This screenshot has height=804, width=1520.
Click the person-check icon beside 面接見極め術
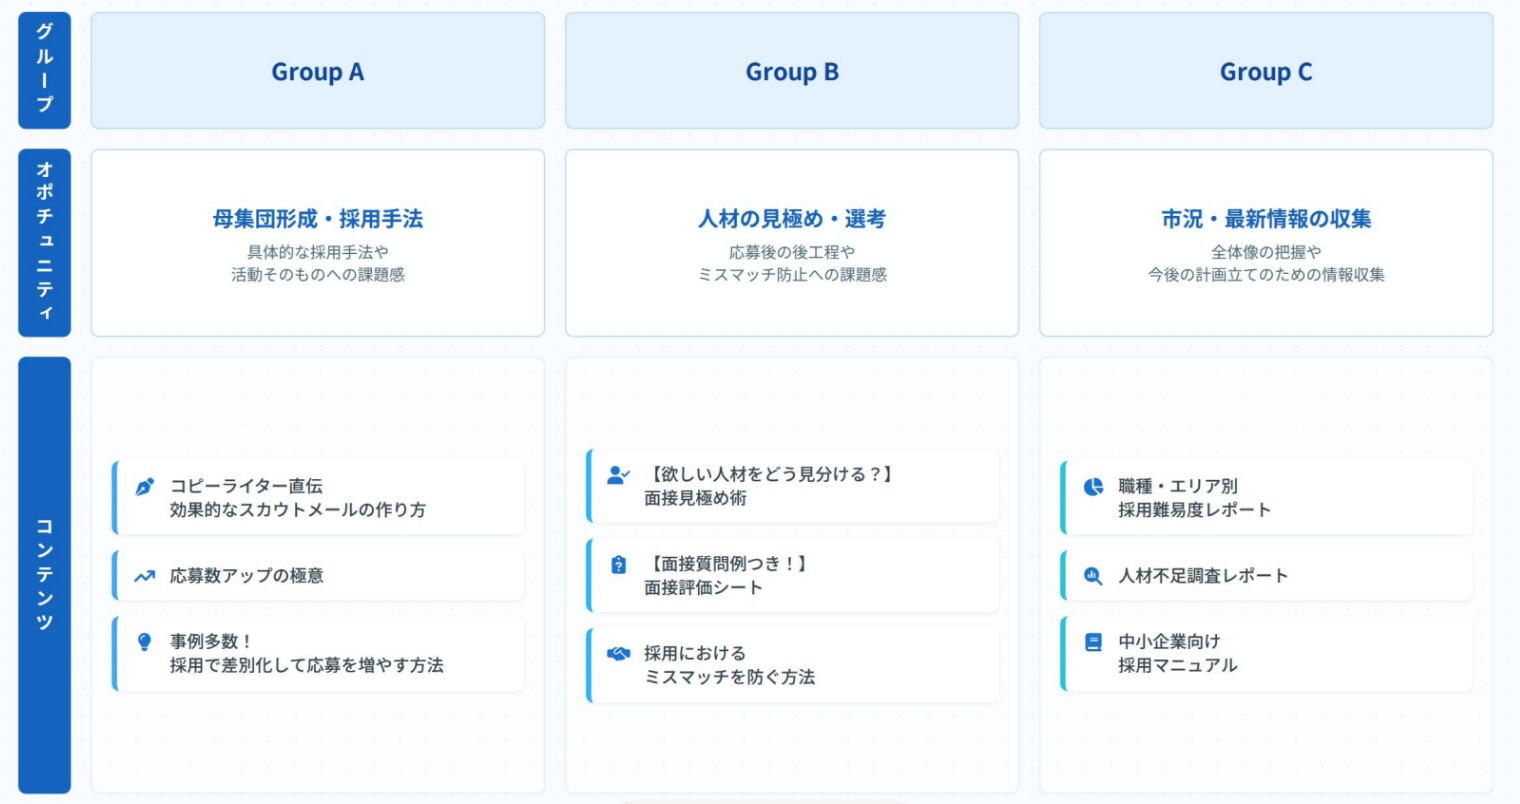point(619,475)
